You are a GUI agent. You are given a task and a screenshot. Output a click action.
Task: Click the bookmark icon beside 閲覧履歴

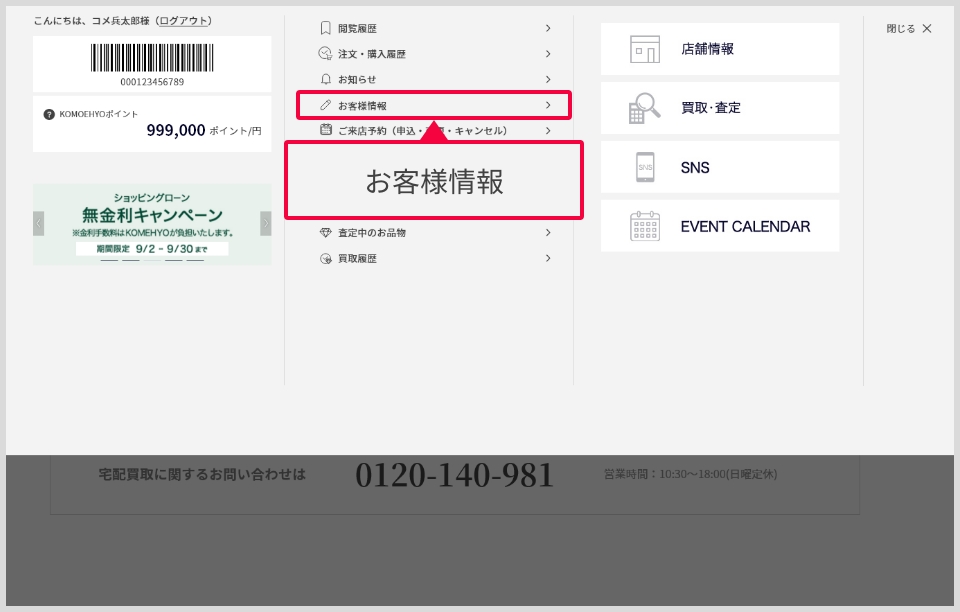tap(325, 29)
